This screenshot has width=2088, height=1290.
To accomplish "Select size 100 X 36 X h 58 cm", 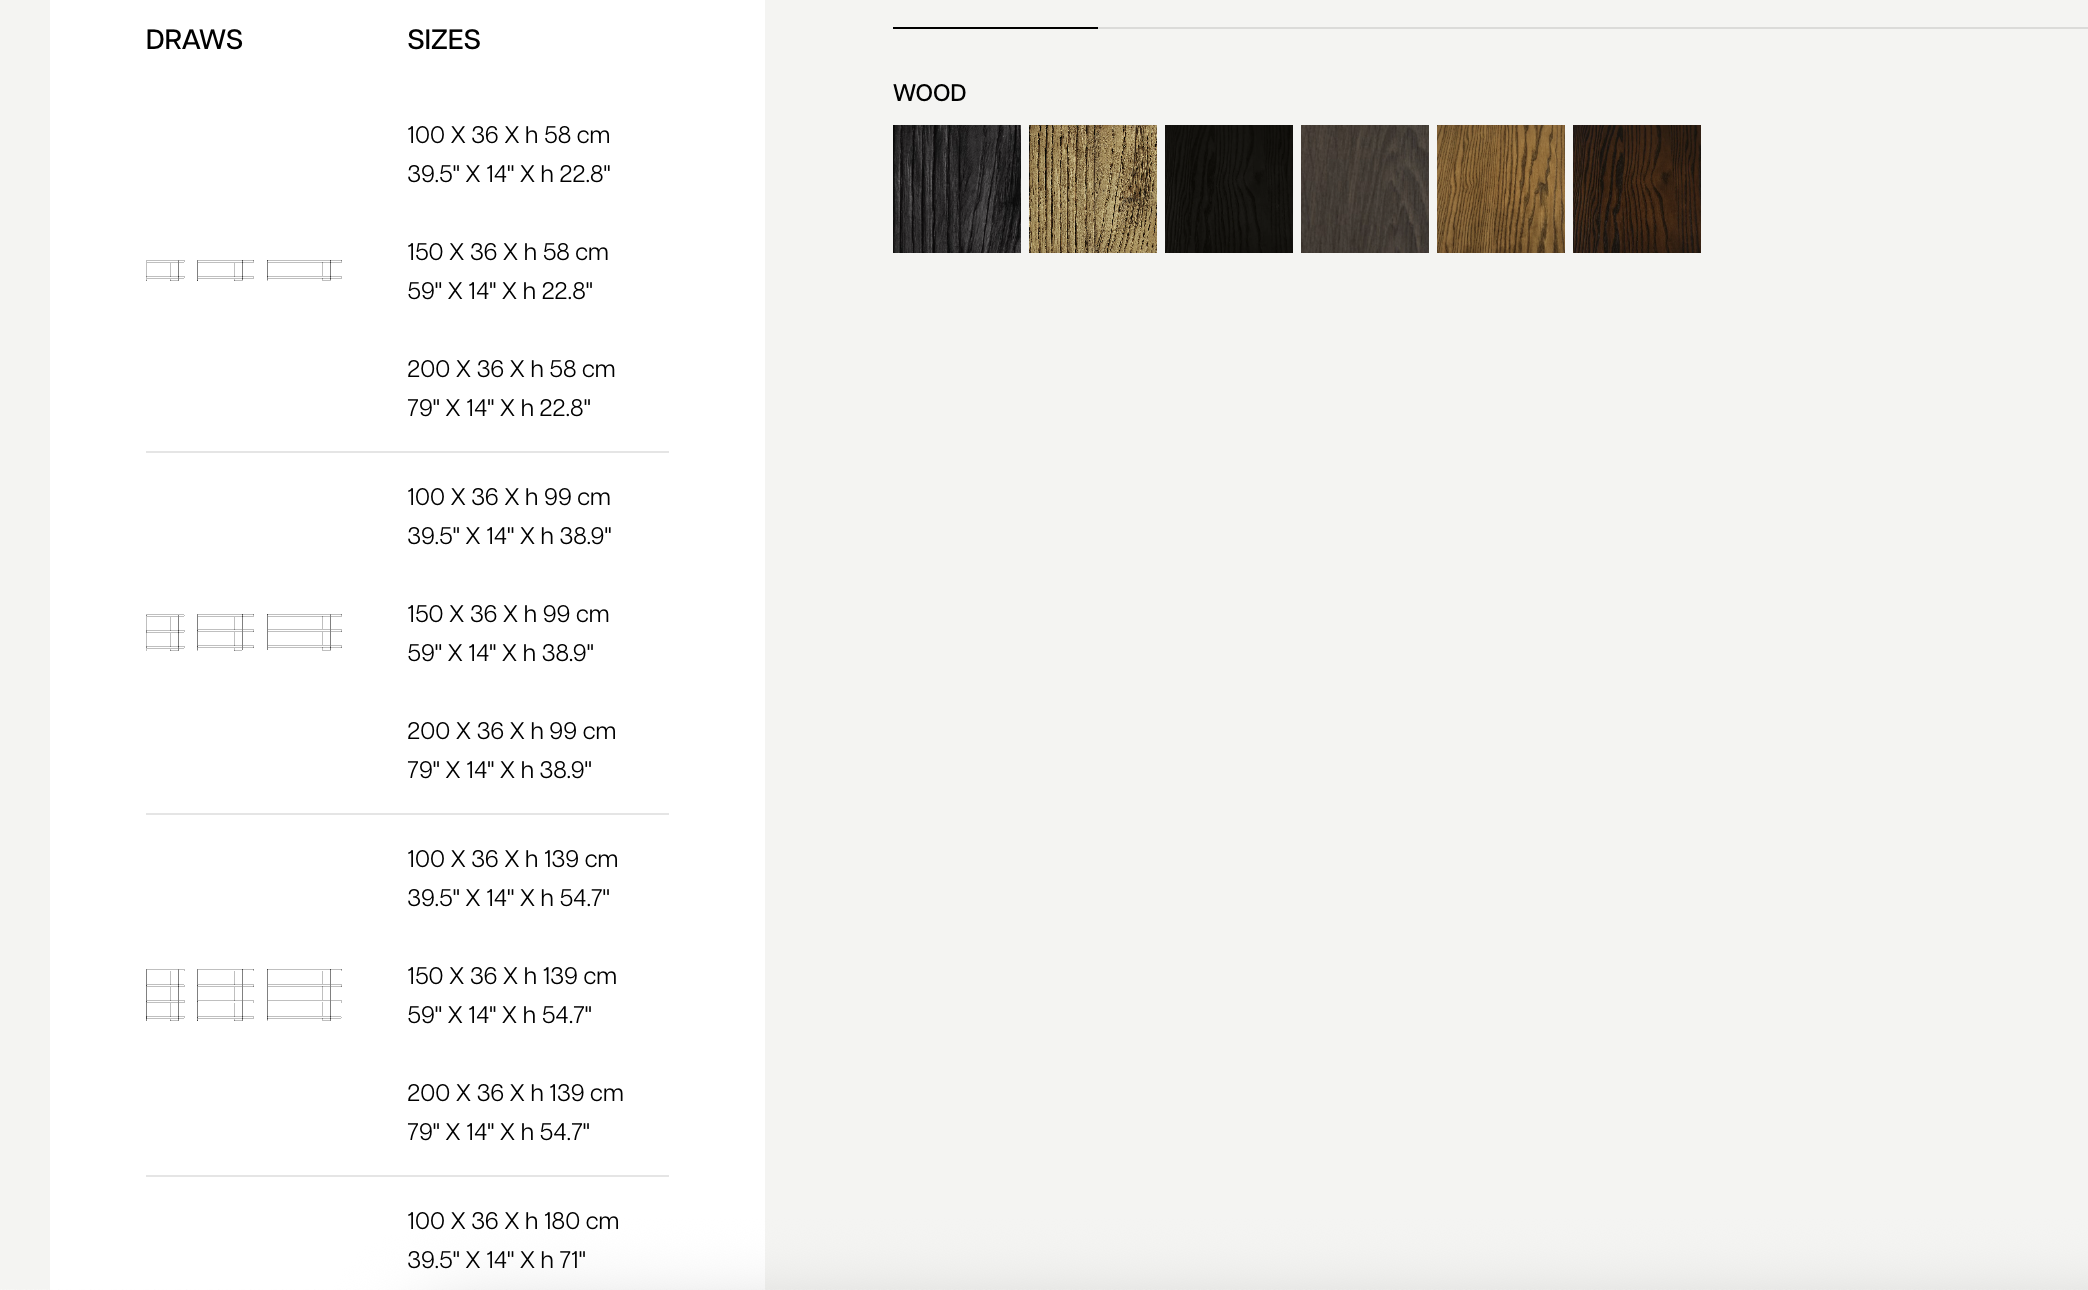I will [x=508, y=135].
